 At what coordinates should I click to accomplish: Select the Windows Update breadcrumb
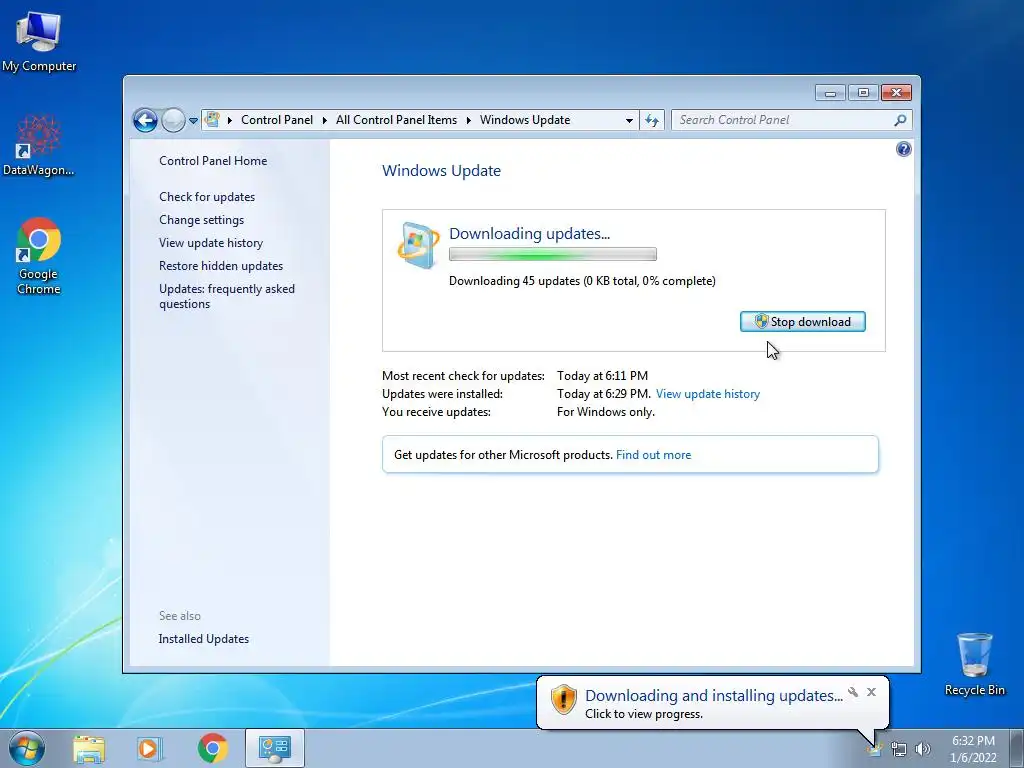pyautogui.click(x=525, y=120)
